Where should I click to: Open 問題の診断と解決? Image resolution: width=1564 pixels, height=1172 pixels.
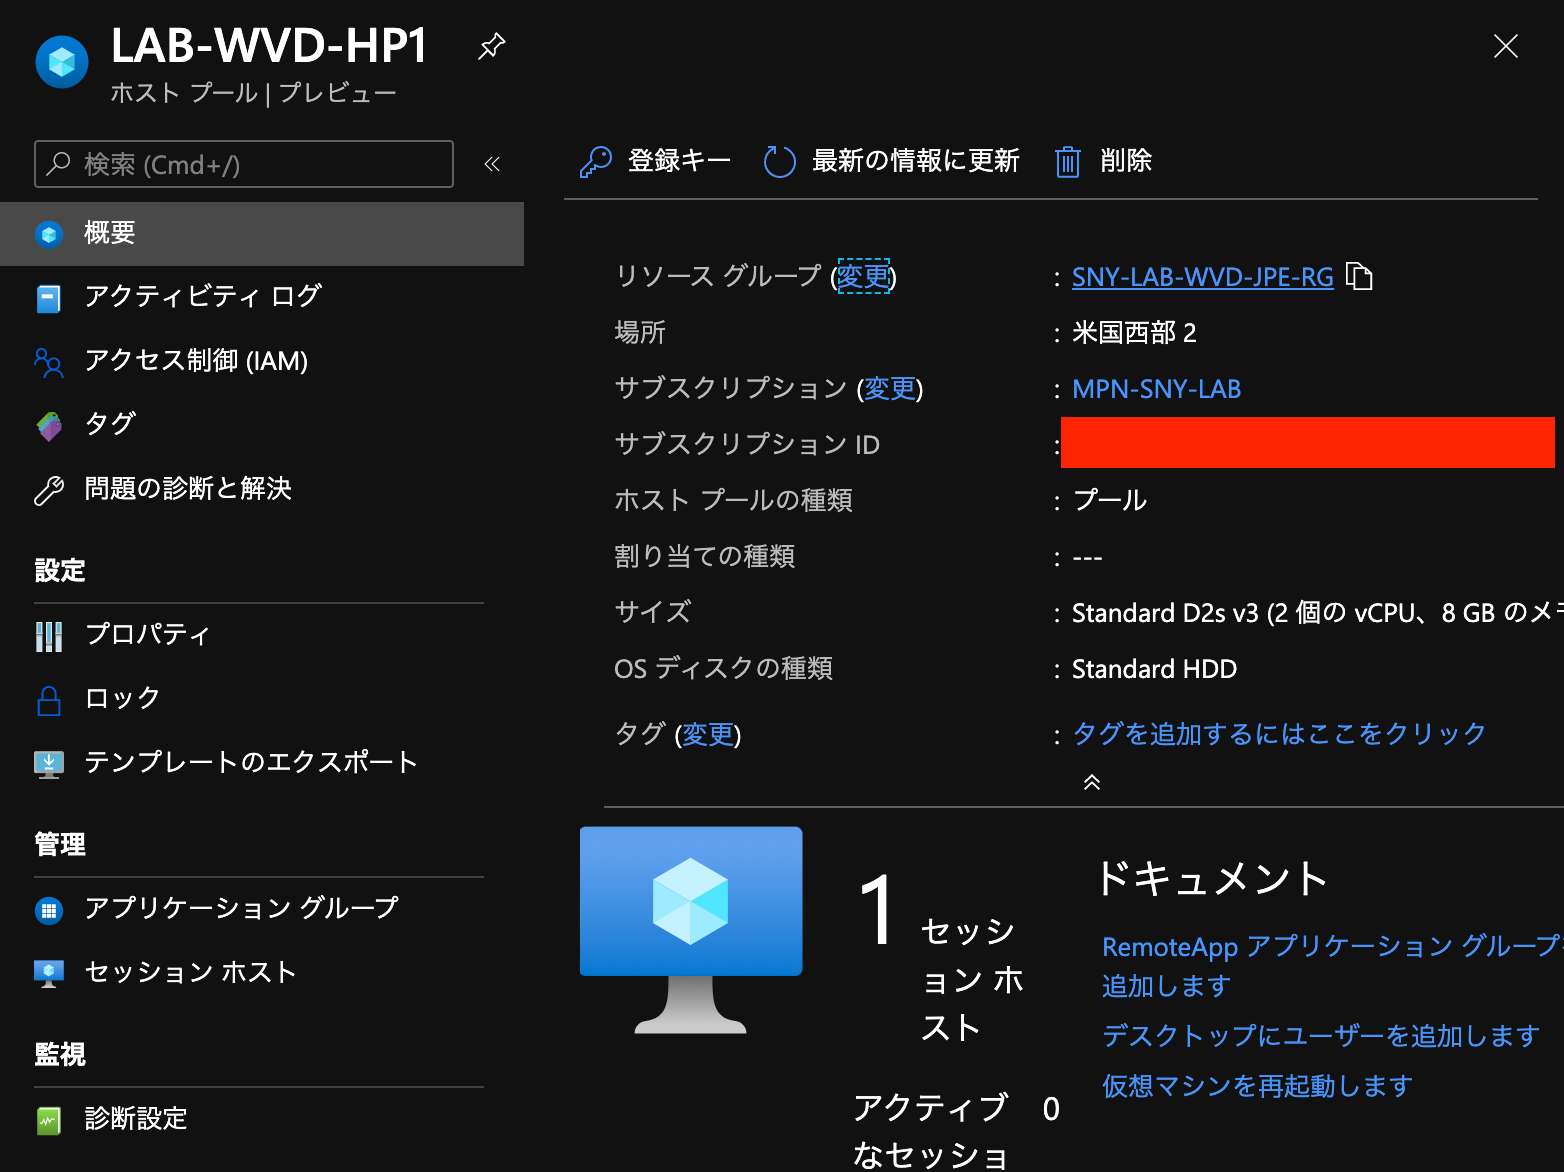point(189,488)
